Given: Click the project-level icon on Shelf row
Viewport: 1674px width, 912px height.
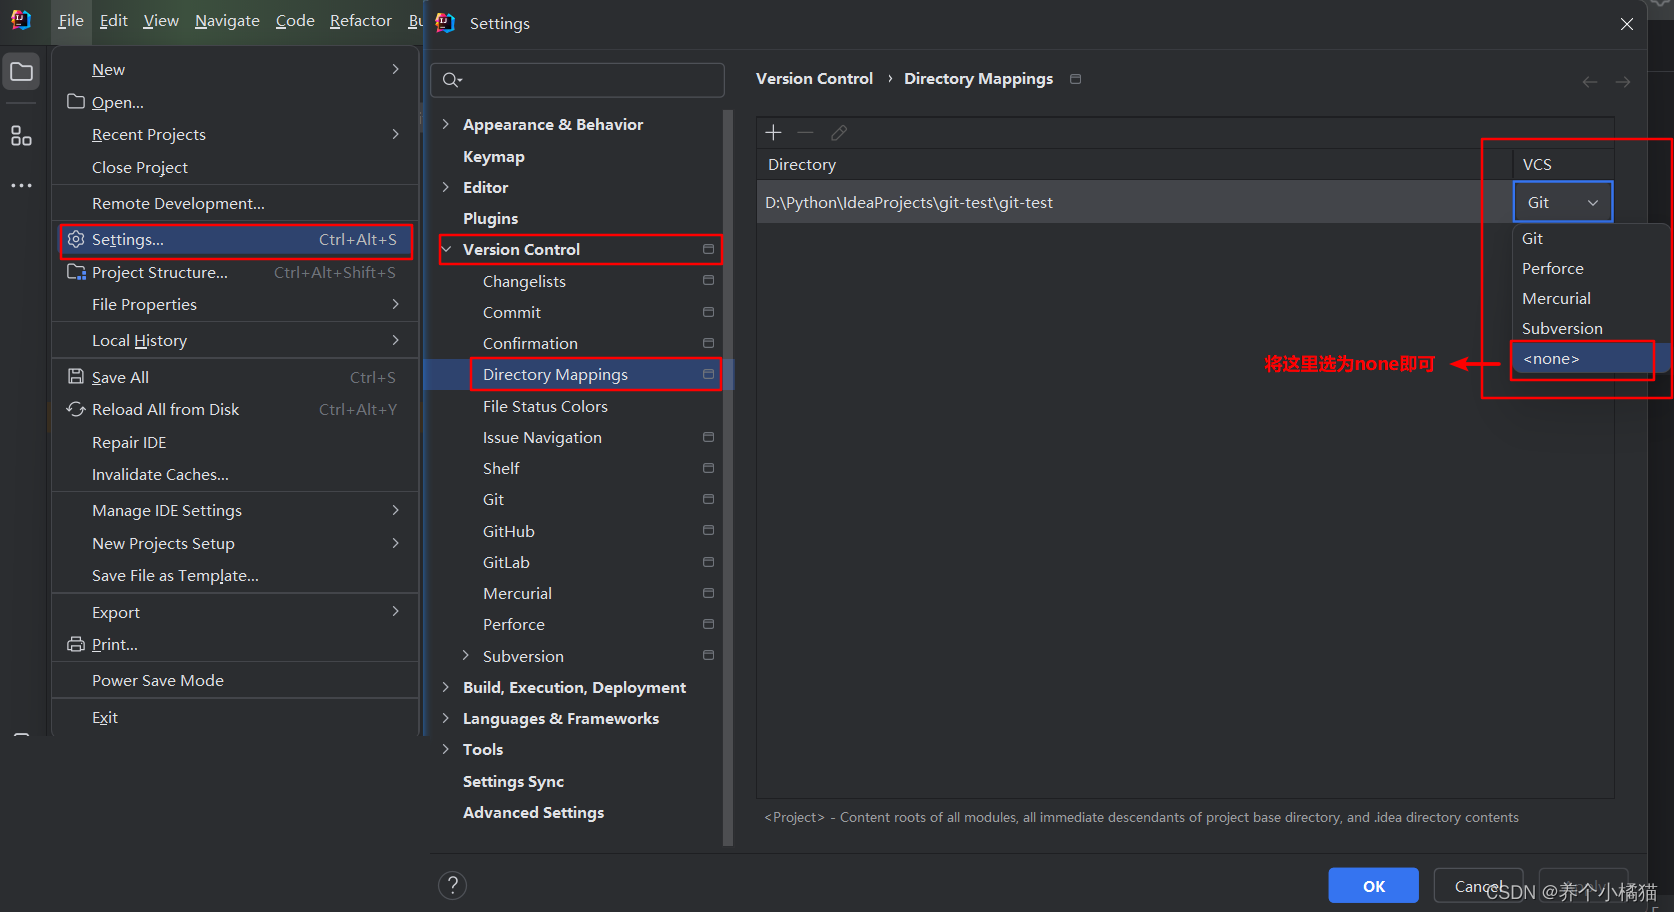Looking at the screenshot, I should point(708,468).
